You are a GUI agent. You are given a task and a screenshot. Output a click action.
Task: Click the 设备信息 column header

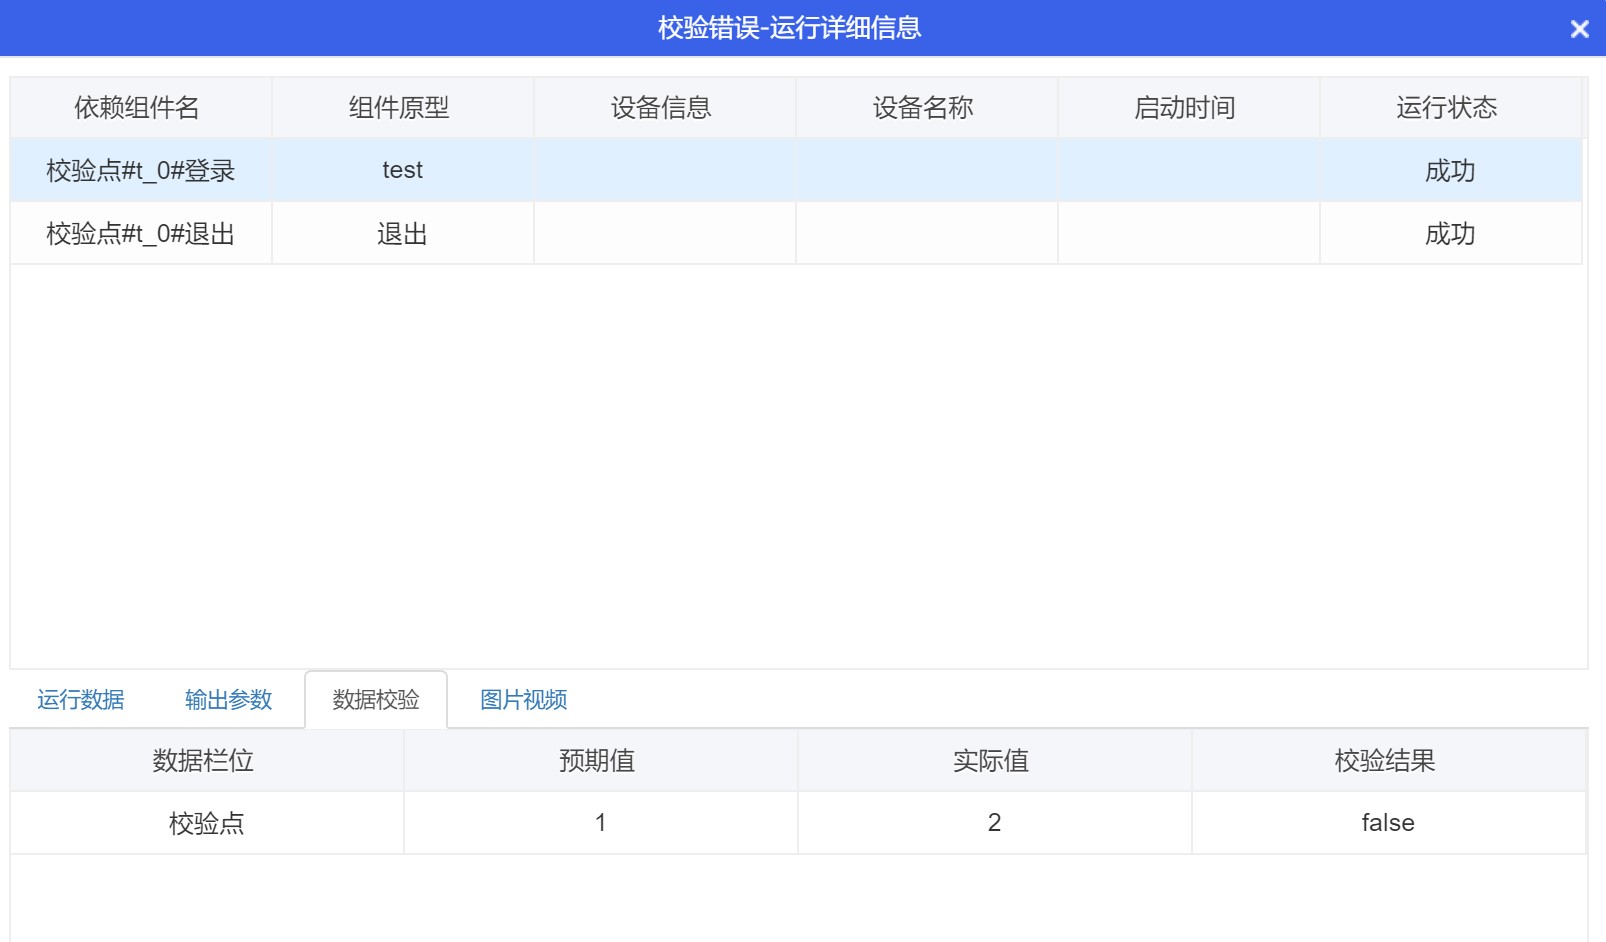pyautogui.click(x=661, y=108)
